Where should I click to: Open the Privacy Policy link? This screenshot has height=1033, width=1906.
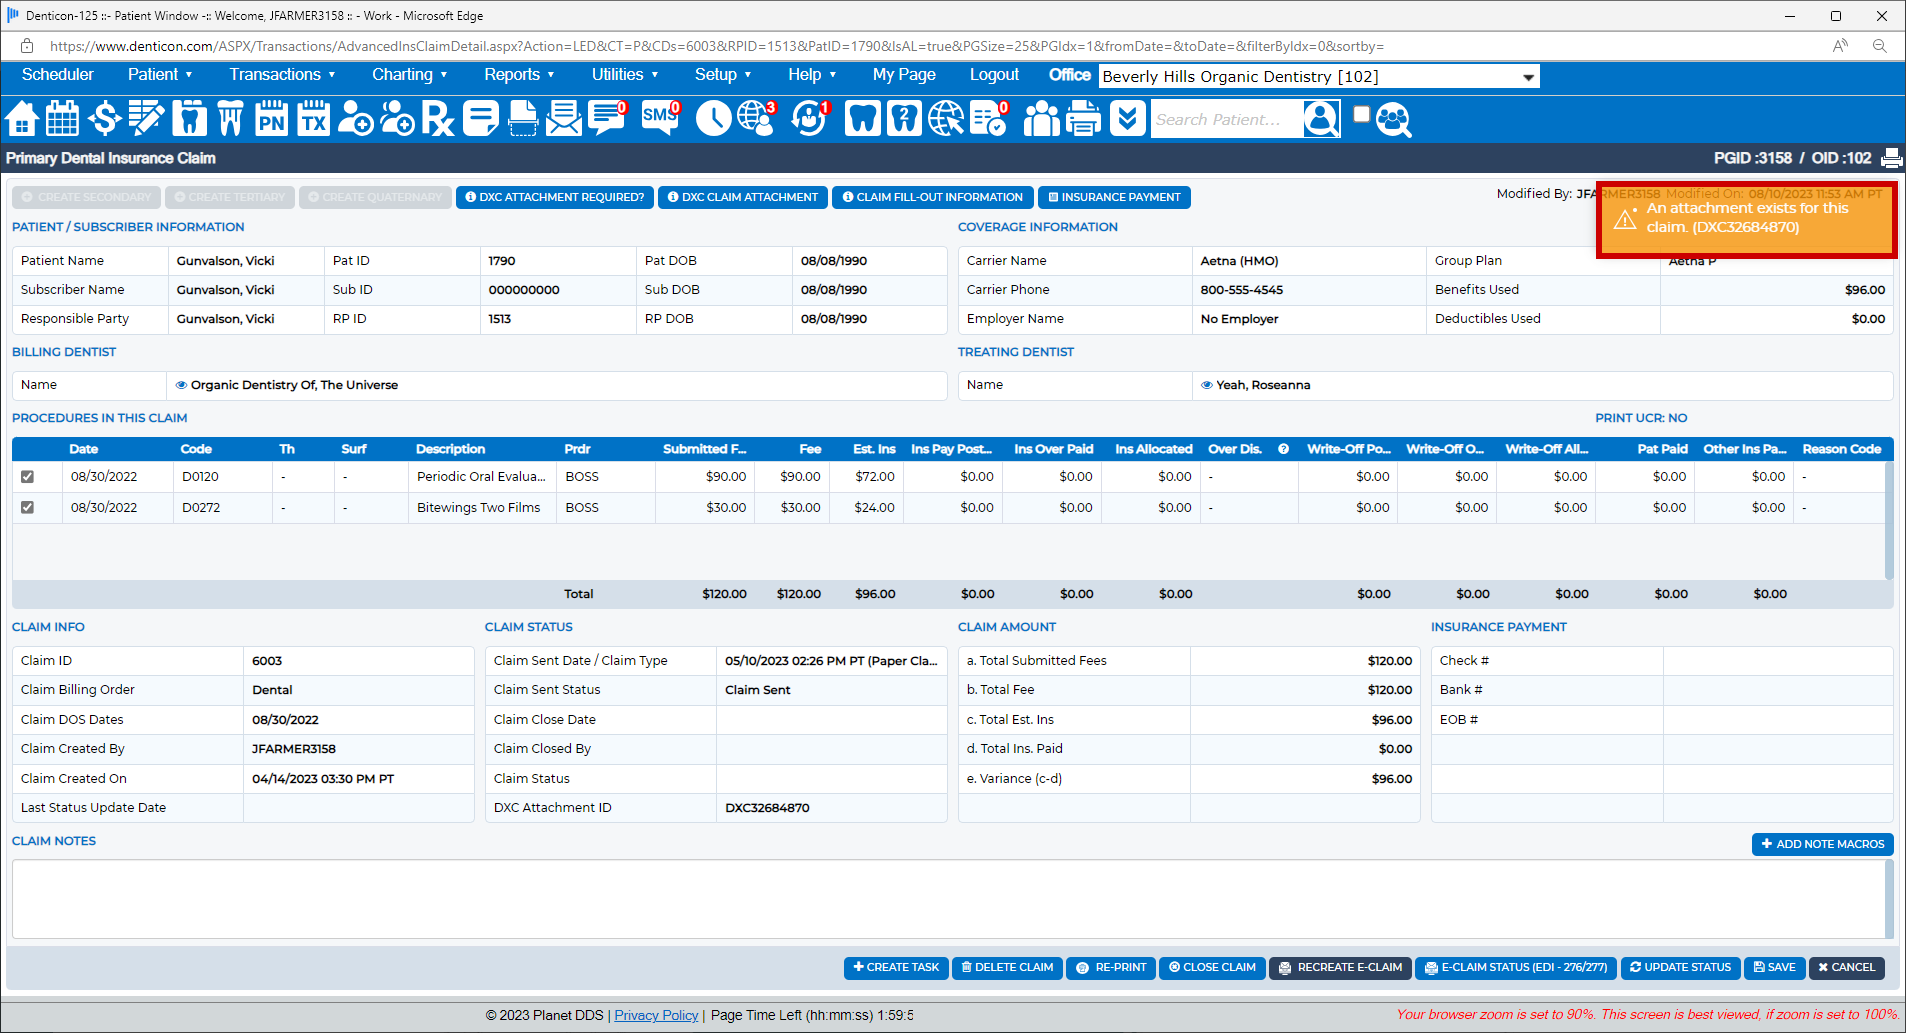pyautogui.click(x=656, y=1015)
